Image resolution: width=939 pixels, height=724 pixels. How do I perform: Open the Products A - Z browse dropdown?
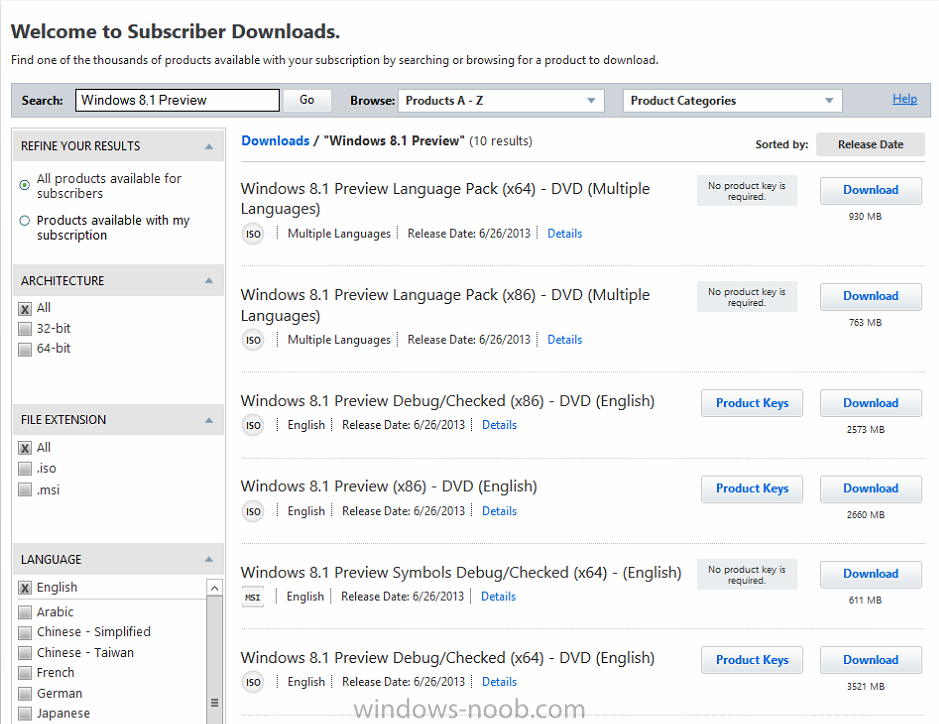click(x=501, y=101)
